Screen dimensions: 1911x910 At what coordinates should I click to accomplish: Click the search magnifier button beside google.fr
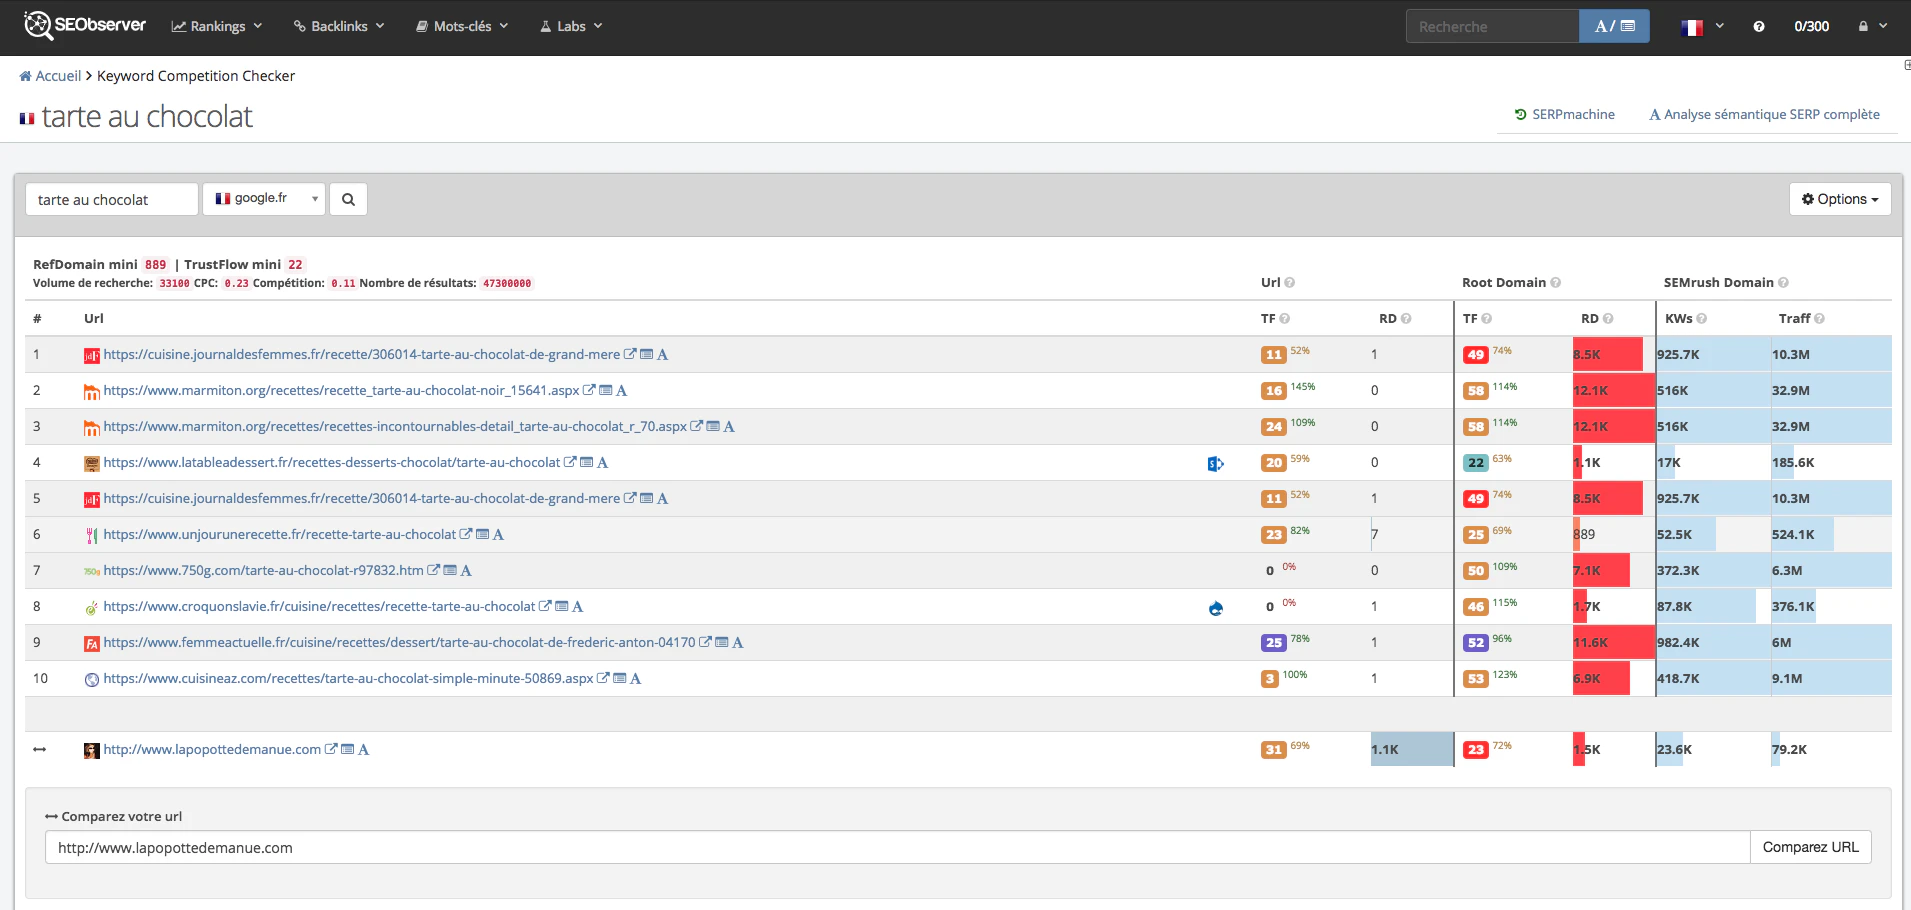click(x=348, y=199)
